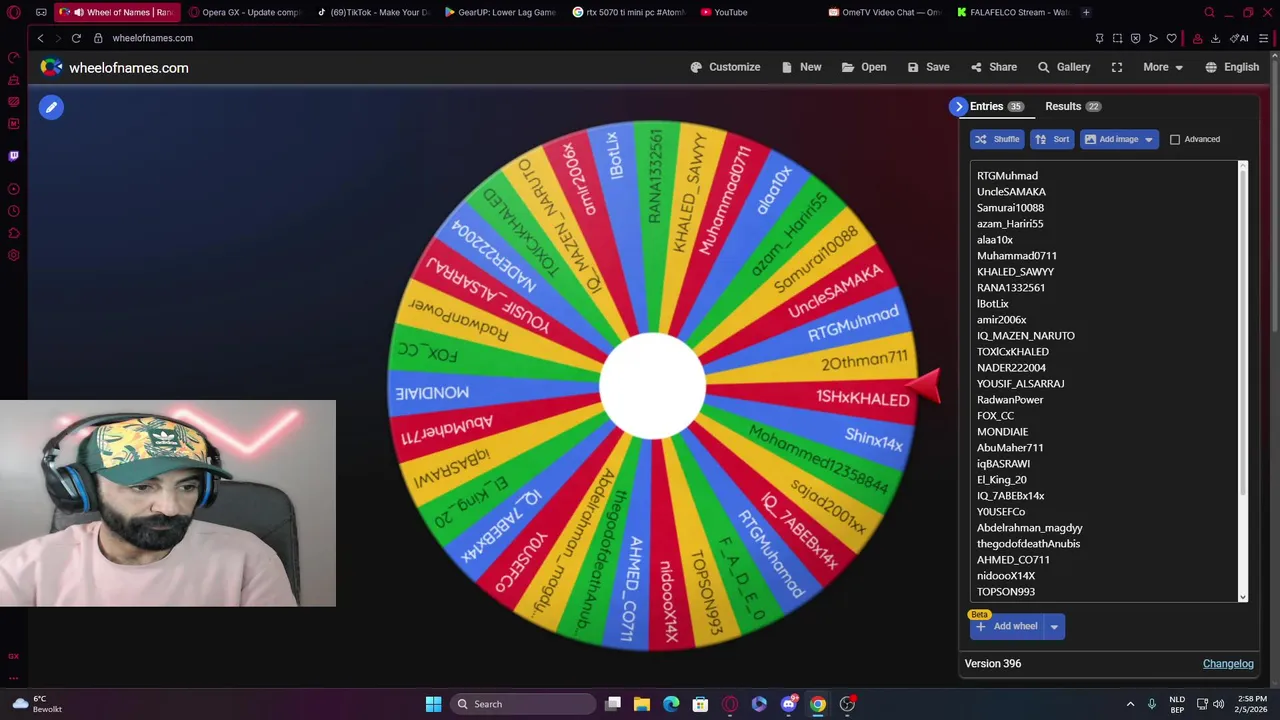Screen dimensions: 1280x720
Task: Share the wheel
Action: pyautogui.click(x=993, y=67)
